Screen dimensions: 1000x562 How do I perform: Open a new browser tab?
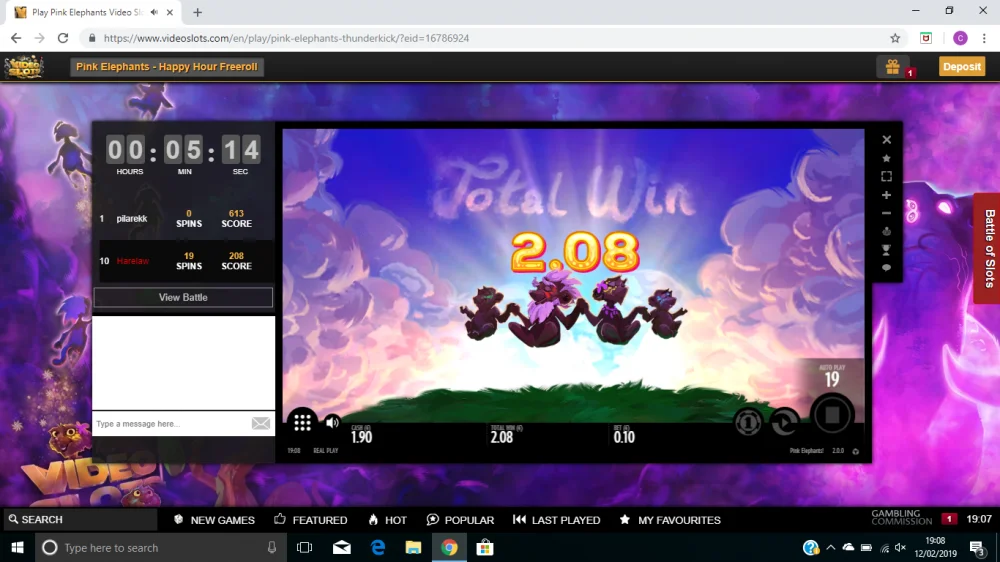pos(198,12)
